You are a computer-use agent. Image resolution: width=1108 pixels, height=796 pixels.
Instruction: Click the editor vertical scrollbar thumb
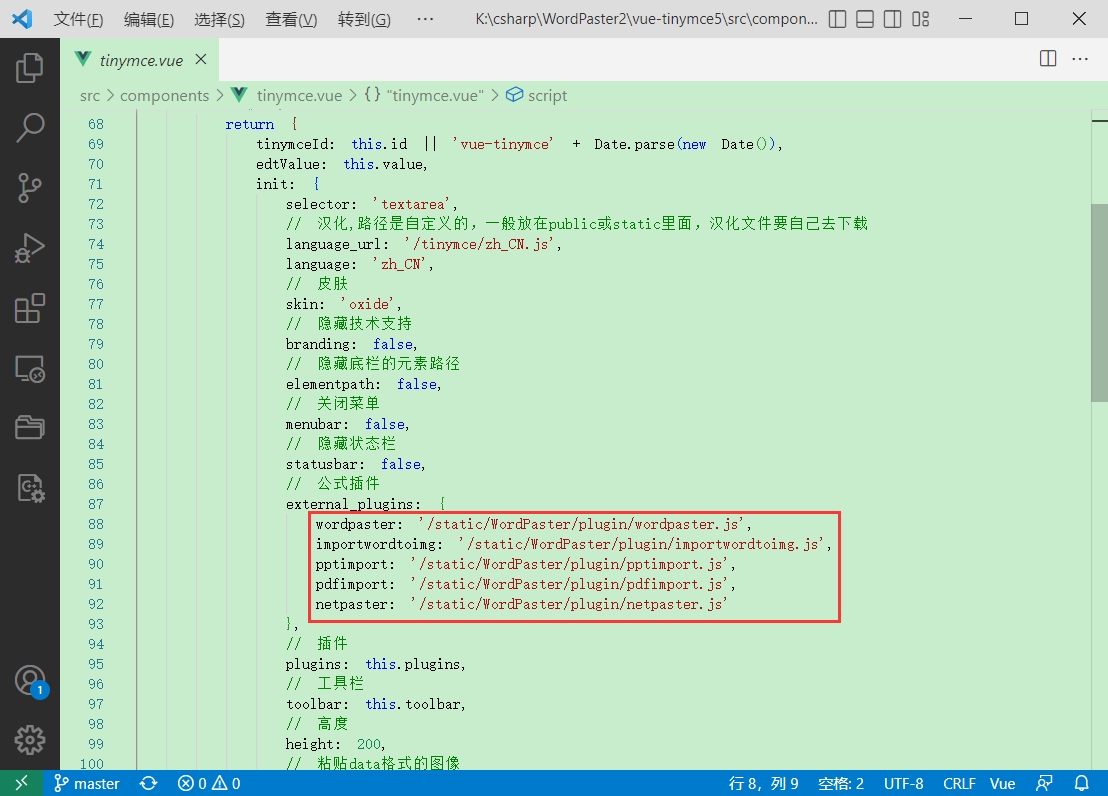pos(1099,300)
